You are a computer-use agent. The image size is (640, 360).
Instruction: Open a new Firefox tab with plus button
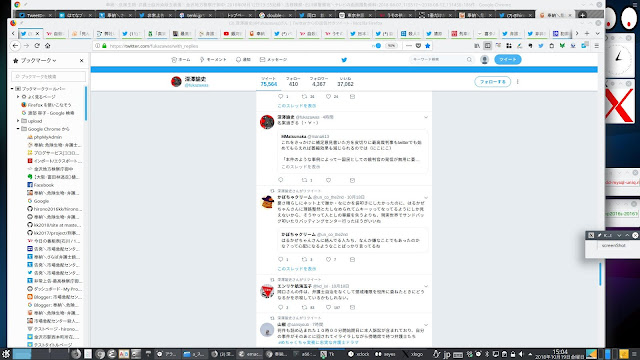click(587, 33)
